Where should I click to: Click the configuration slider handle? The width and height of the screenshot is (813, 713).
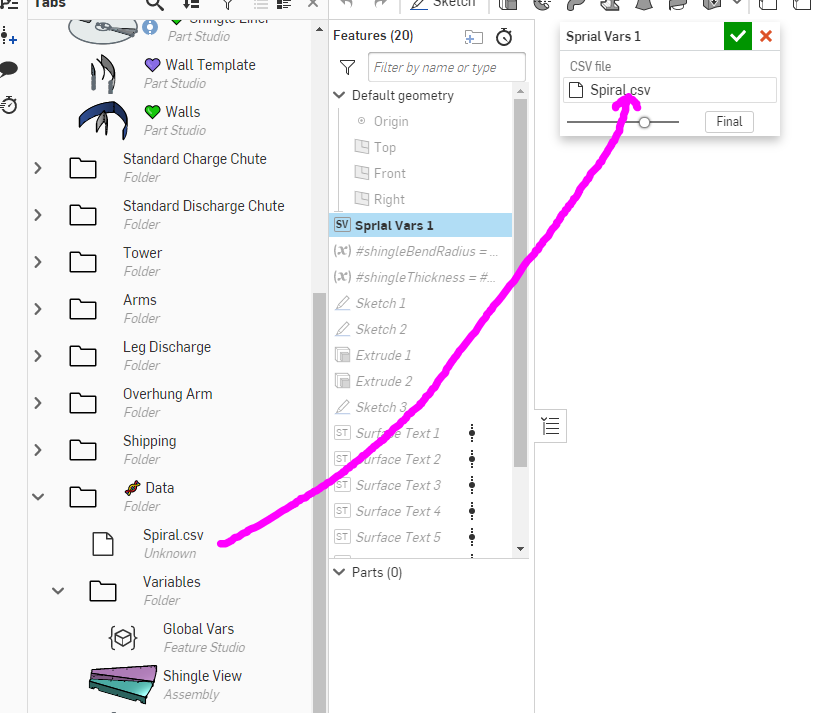click(644, 121)
